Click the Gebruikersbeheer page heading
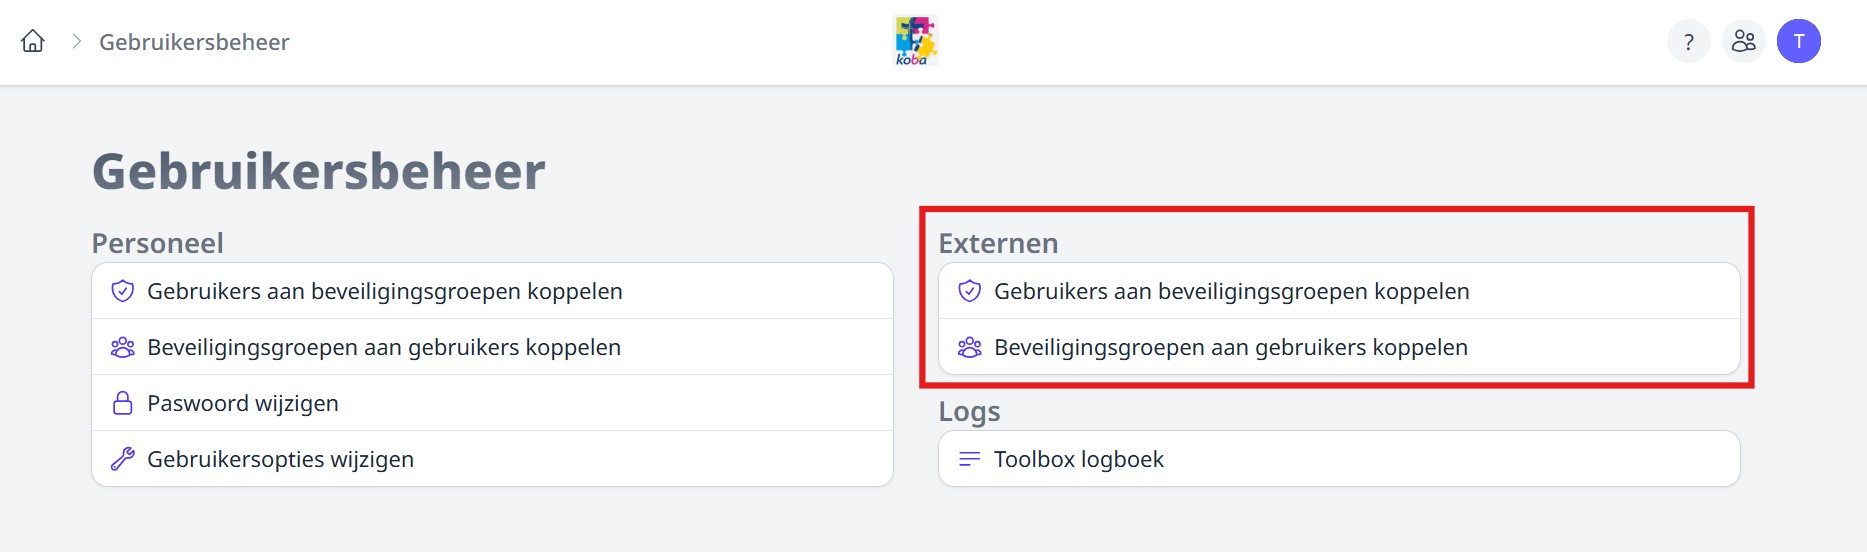Viewport: 1867px width, 552px height. (x=318, y=171)
